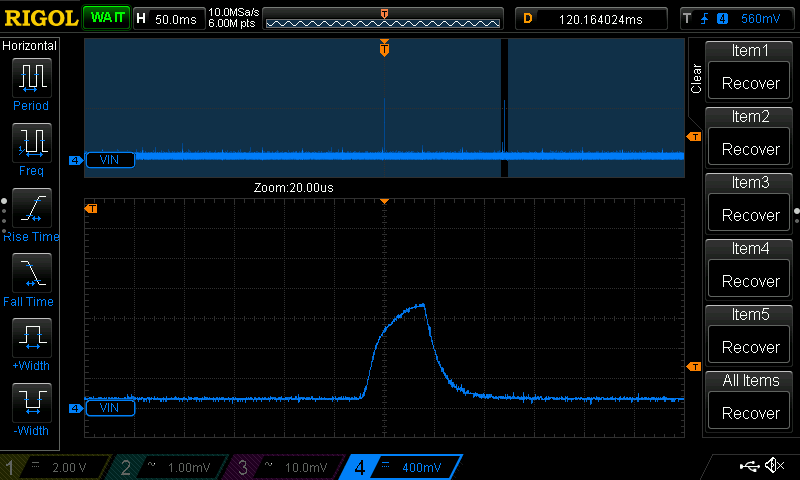Click the 10.0MSa/s sample rate readout

pos(234,12)
